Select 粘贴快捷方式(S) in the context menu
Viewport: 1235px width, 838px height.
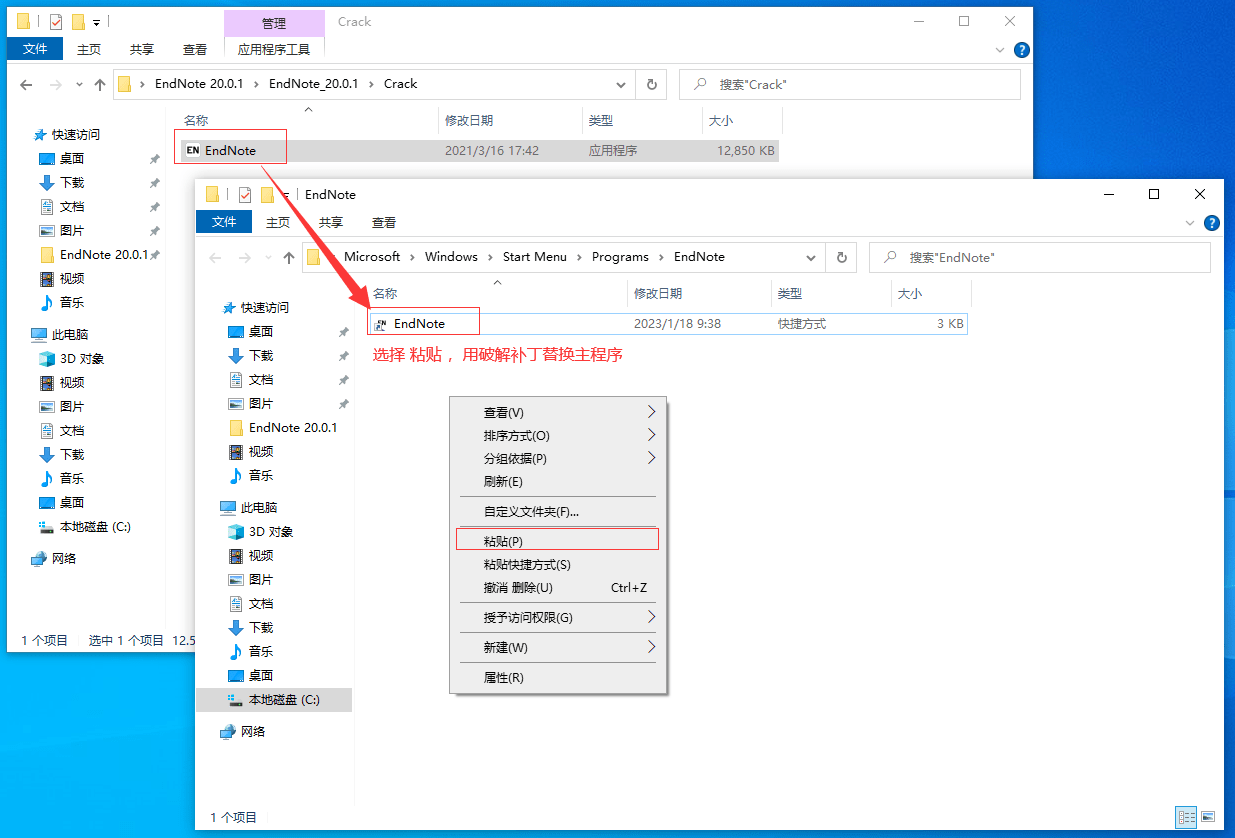click(x=558, y=564)
